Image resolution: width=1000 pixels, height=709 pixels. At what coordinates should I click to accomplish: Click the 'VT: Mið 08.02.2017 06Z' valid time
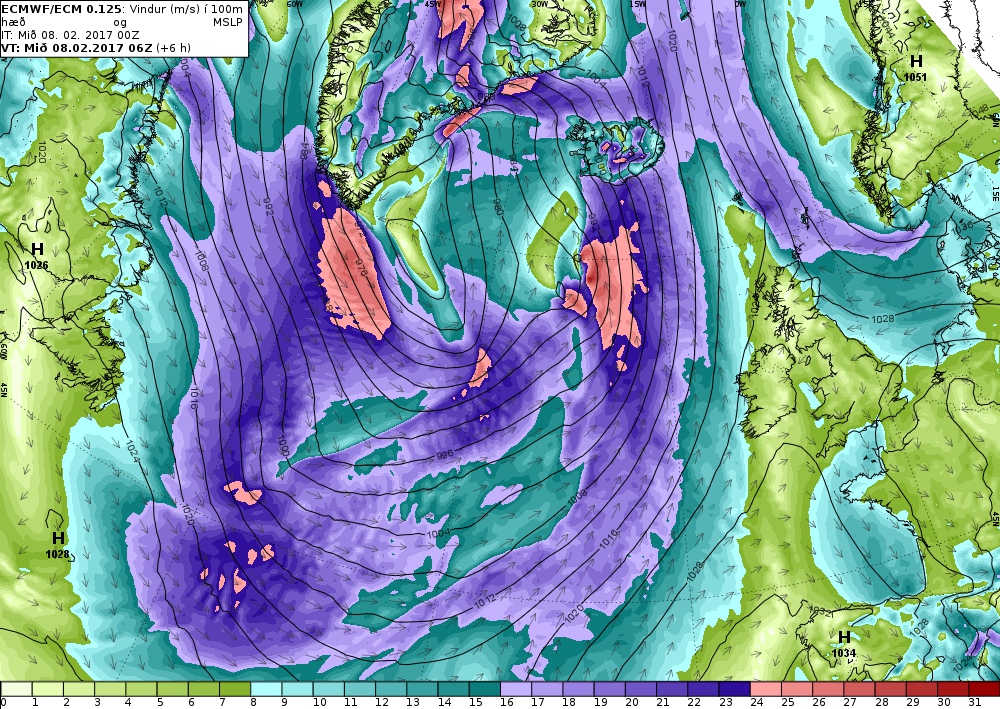pyautogui.click(x=77, y=48)
